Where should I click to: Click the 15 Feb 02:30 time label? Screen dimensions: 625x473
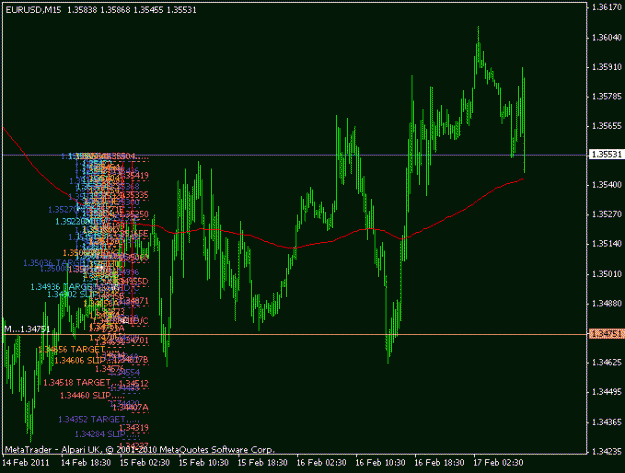[x=145, y=463]
